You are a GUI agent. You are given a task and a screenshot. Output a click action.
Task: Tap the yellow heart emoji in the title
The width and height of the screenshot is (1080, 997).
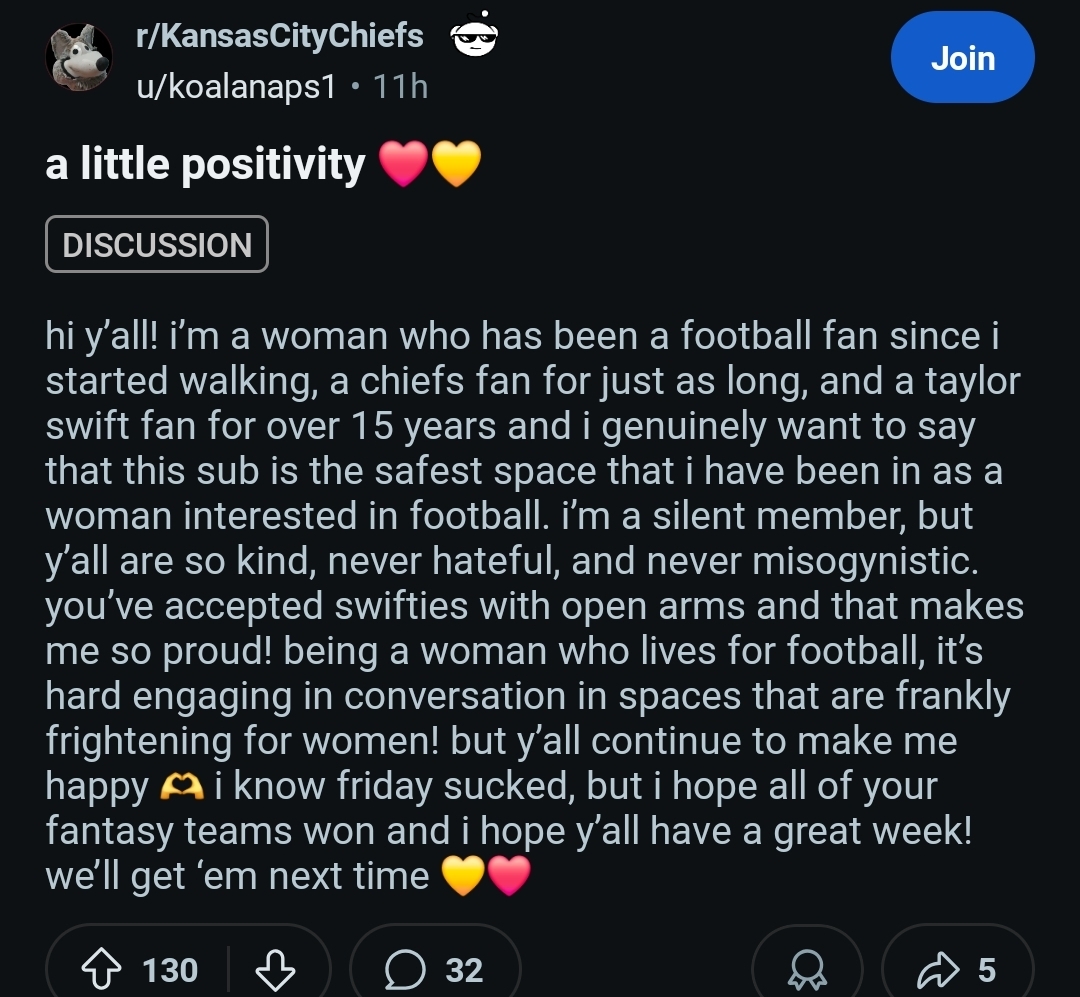456,164
